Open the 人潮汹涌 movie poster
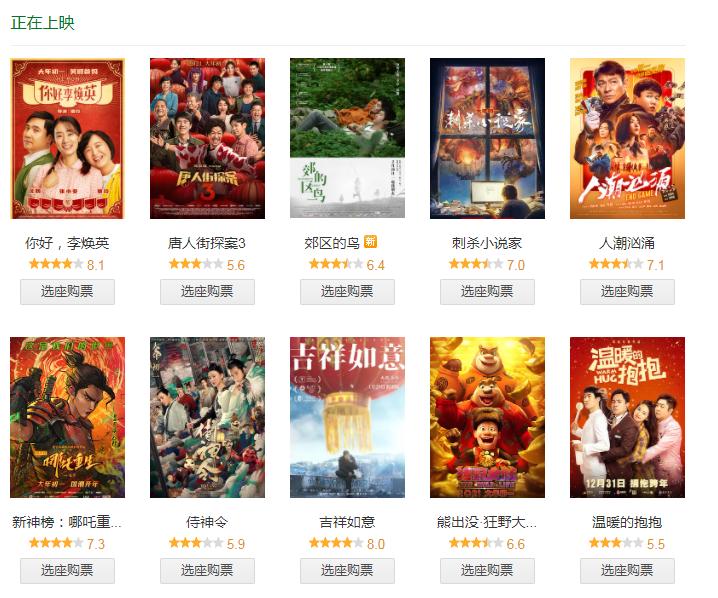The image size is (718, 598). (627, 138)
